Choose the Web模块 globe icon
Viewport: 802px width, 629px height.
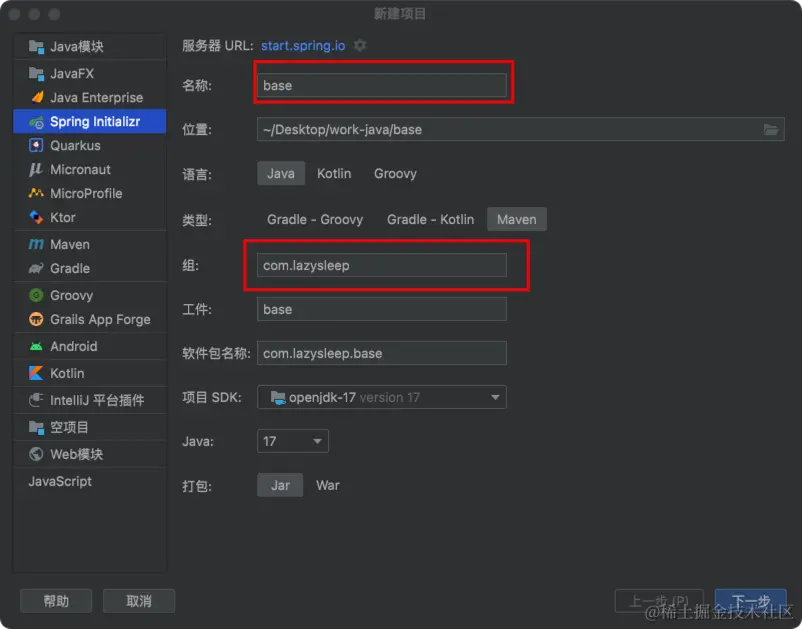(36, 454)
